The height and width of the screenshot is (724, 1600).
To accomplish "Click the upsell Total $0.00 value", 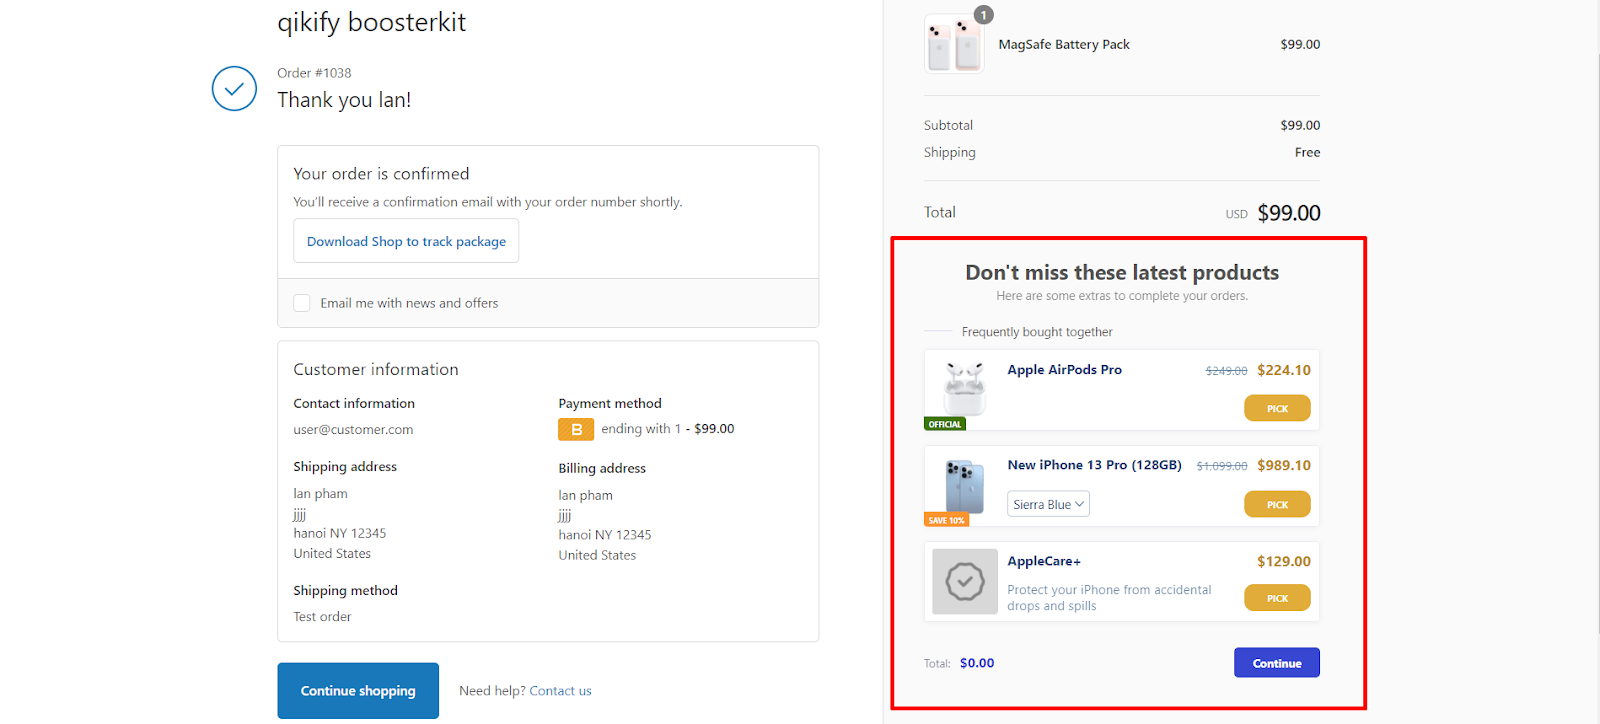I will [x=977, y=663].
